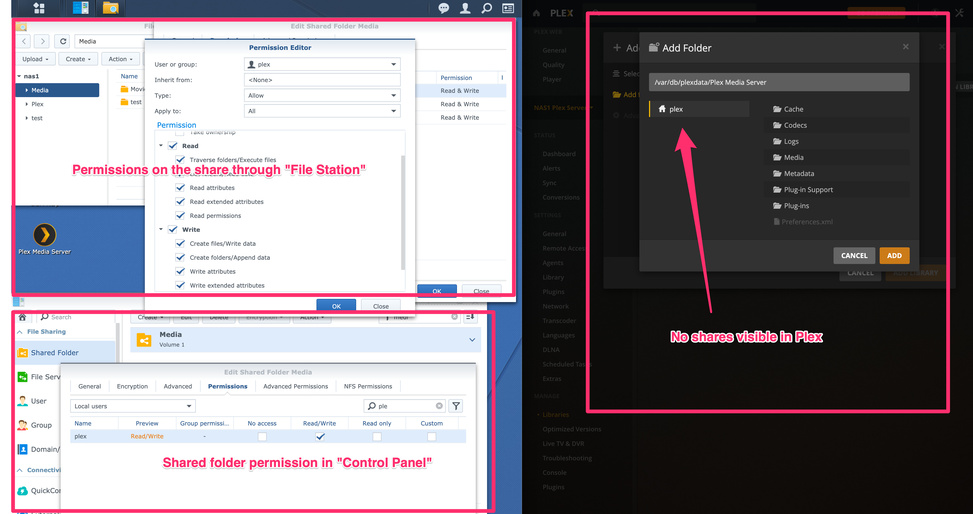Switch to the Encryption tab
The height and width of the screenshot is (514, 973).
tap(133, 386)
